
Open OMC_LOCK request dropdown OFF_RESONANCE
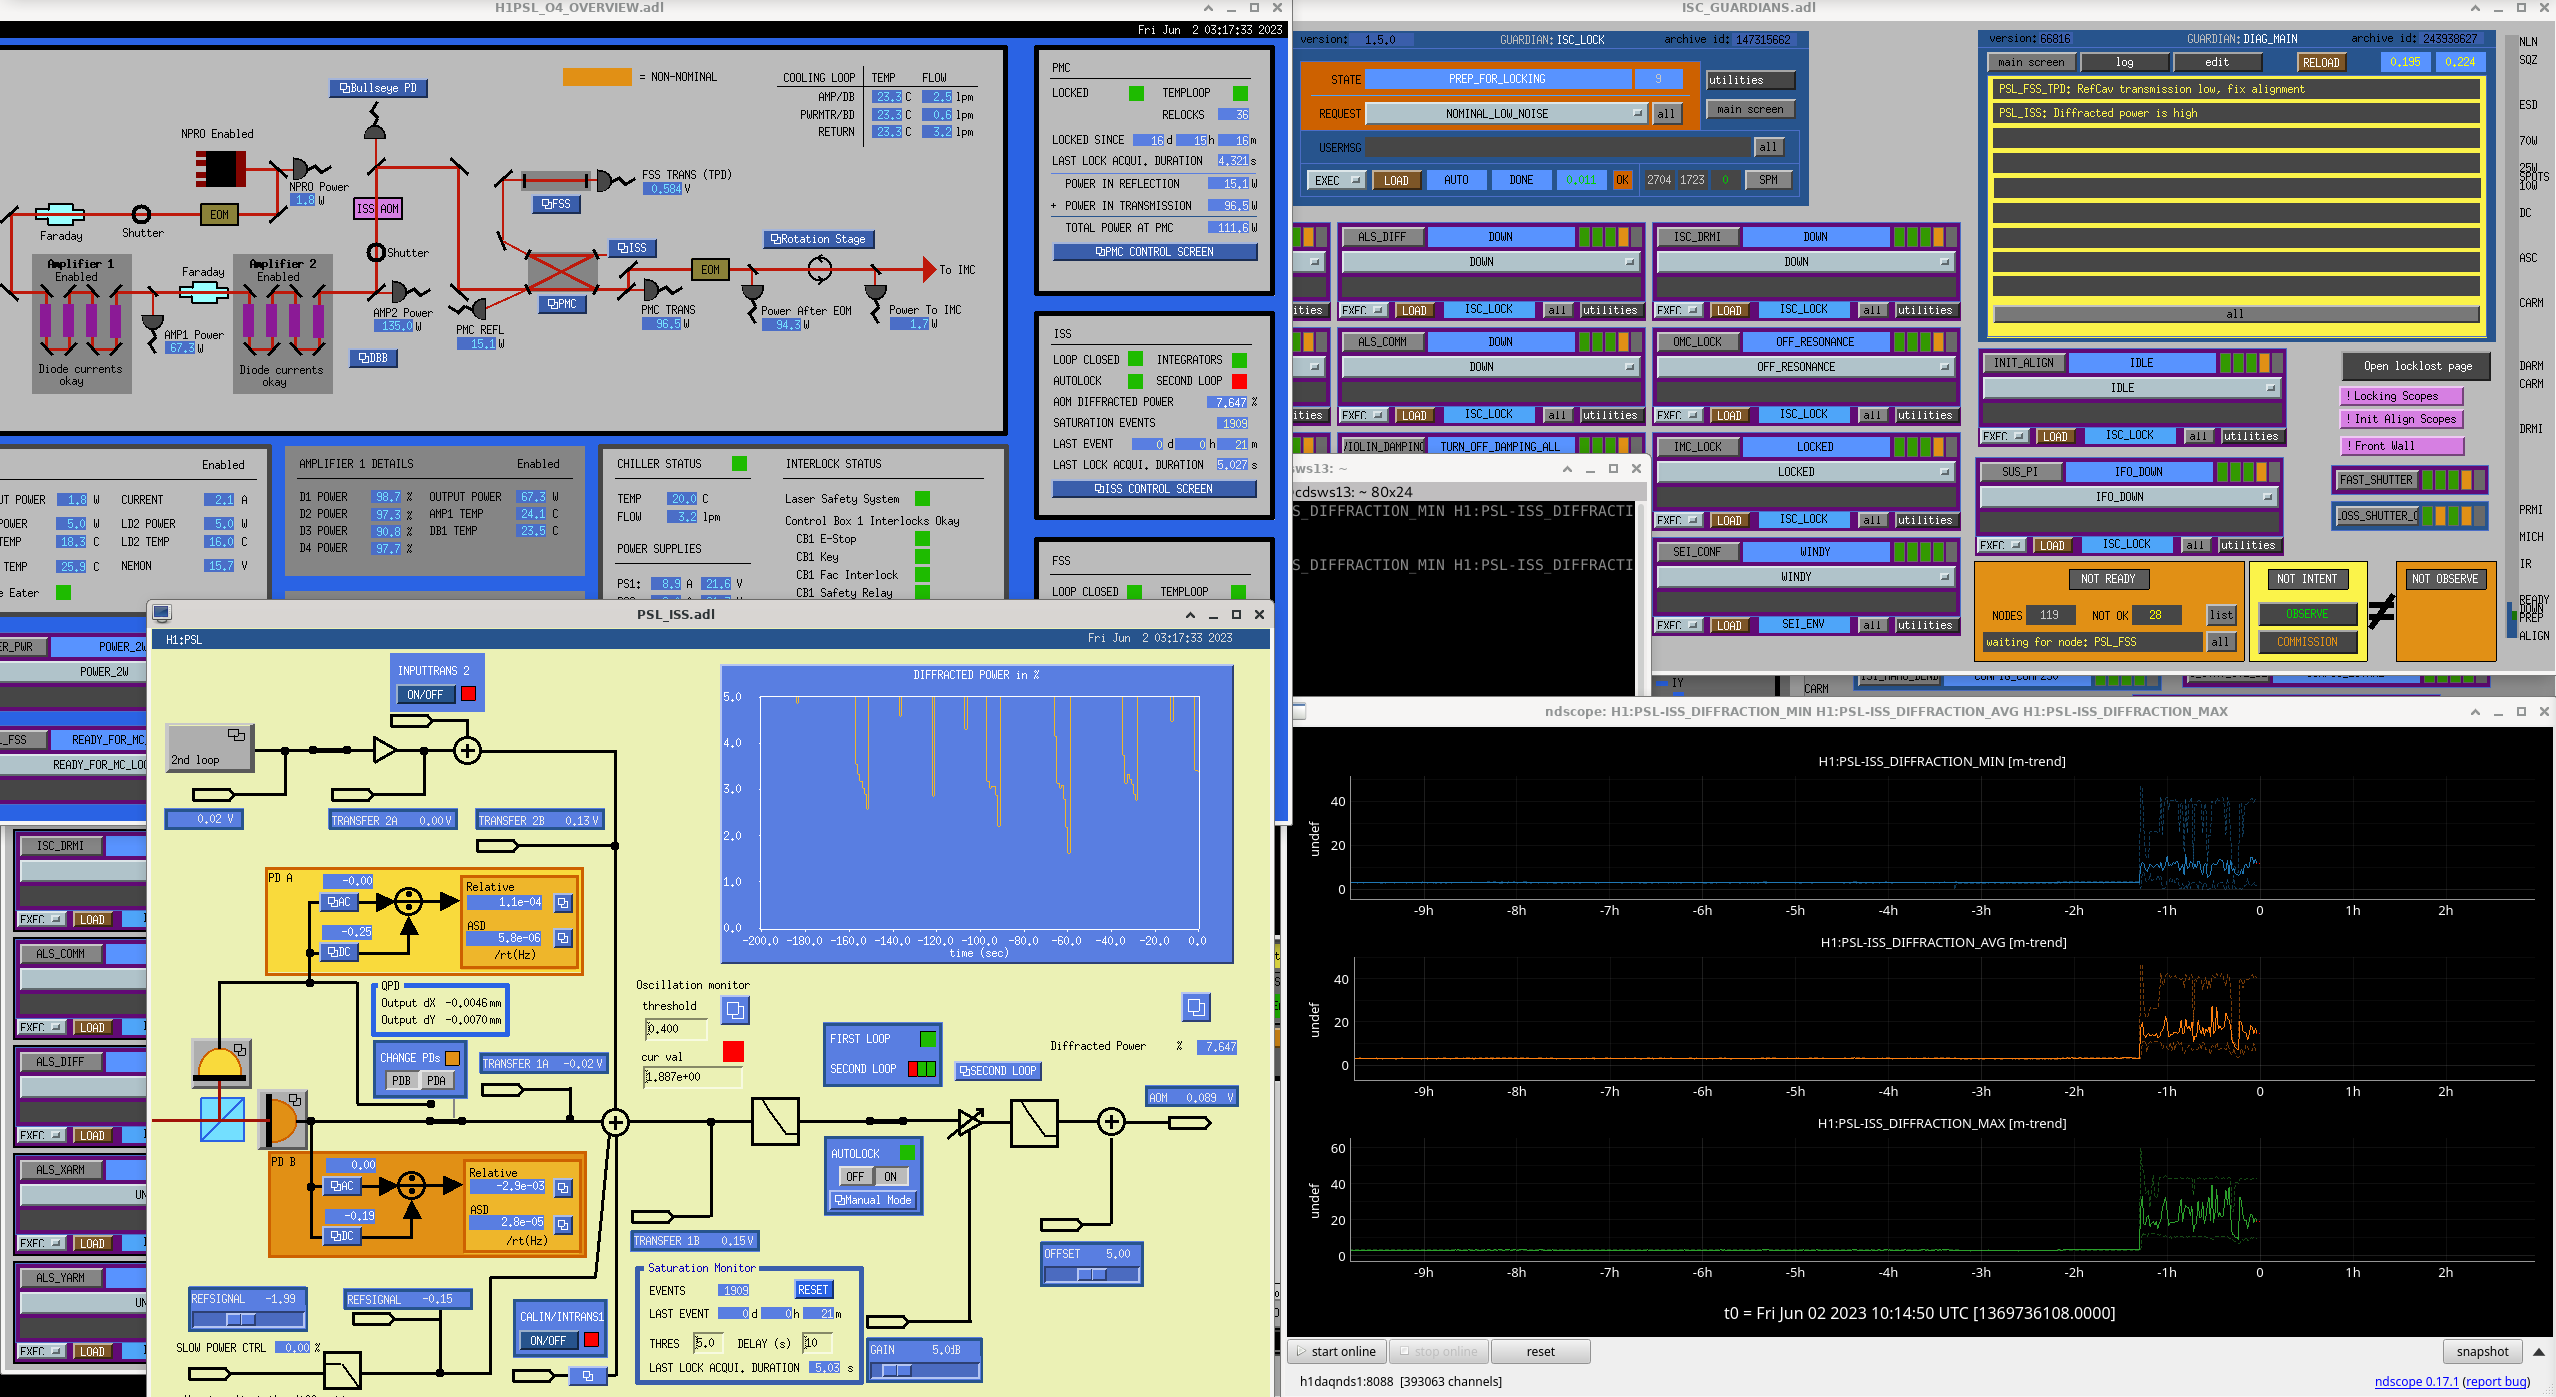click(x=1806, y=367)
